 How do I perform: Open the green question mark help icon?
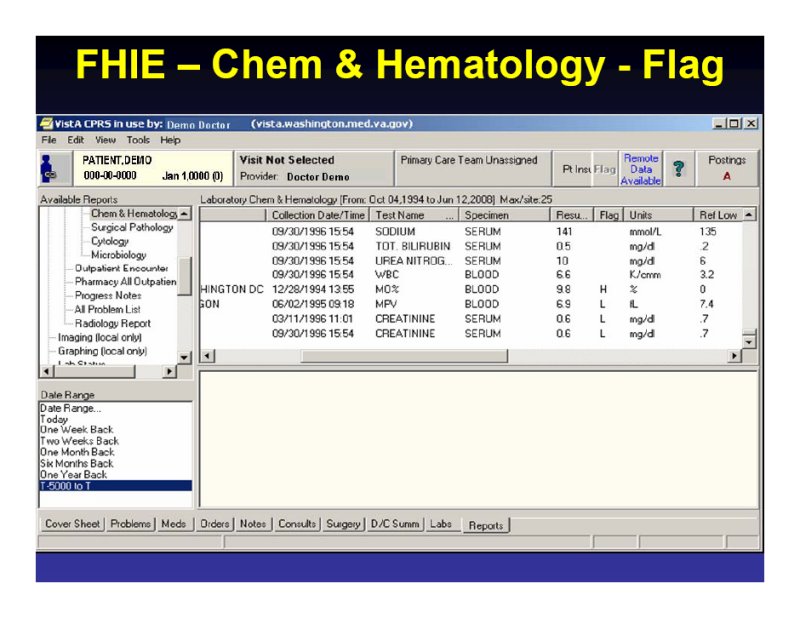click(678, 168)
